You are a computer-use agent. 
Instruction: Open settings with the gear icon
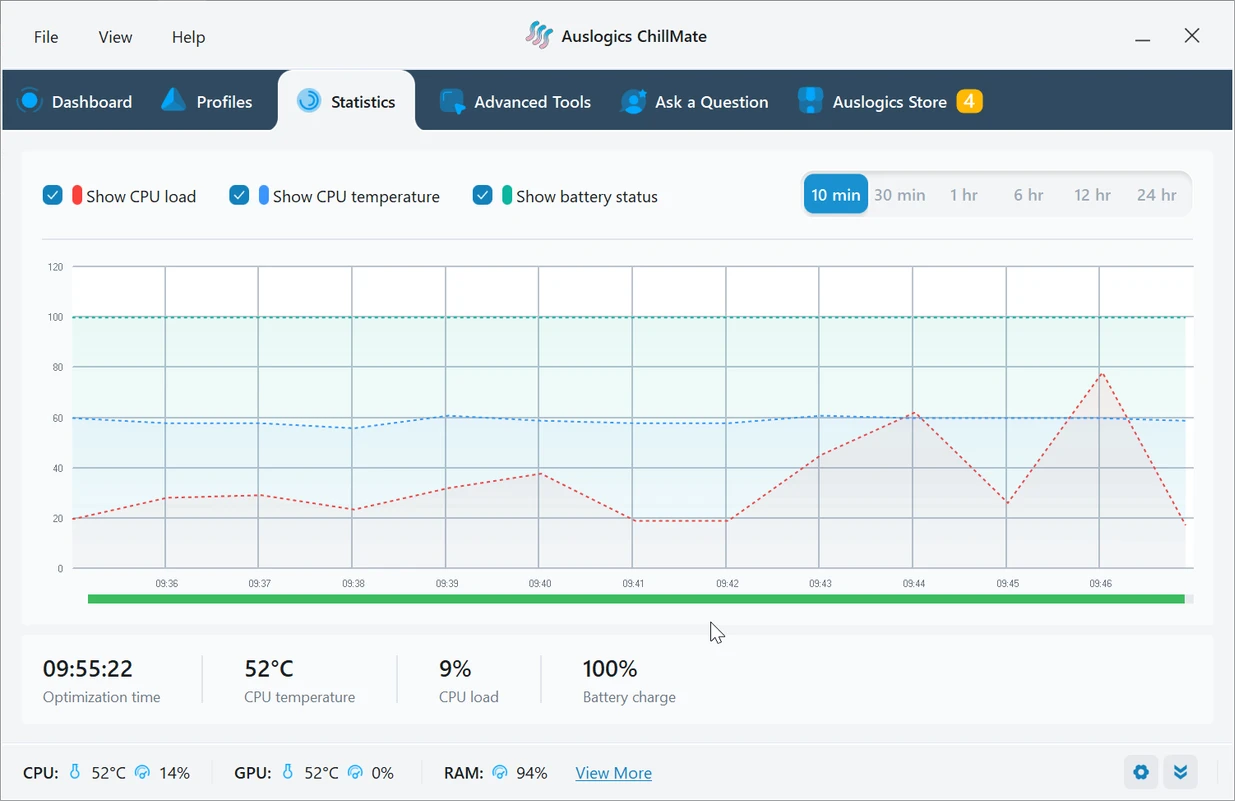[x=1141, y=772]
